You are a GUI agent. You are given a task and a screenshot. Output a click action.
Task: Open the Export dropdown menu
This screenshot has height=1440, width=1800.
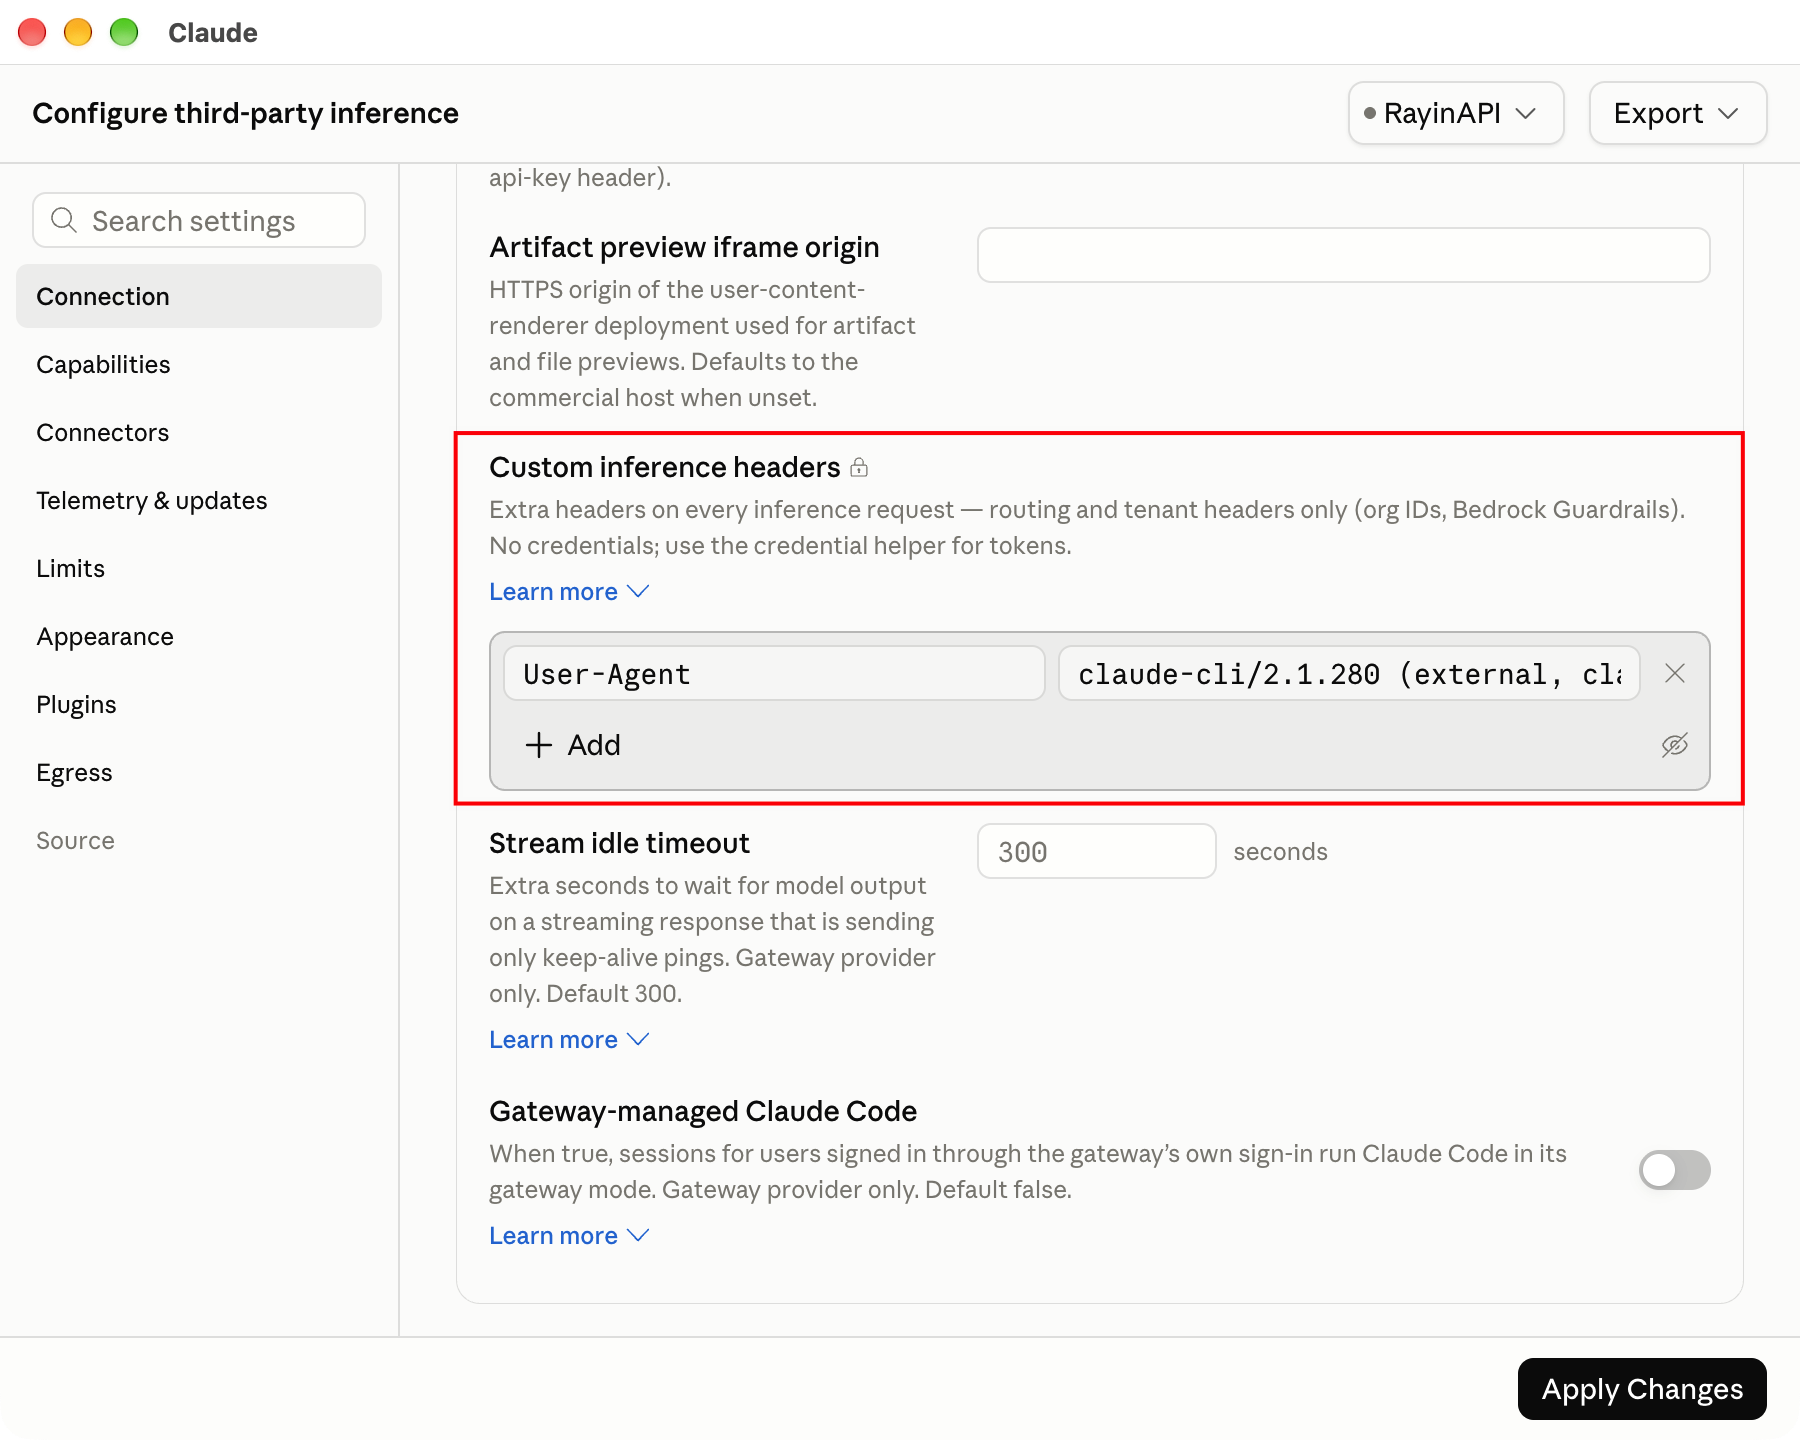1678,113
